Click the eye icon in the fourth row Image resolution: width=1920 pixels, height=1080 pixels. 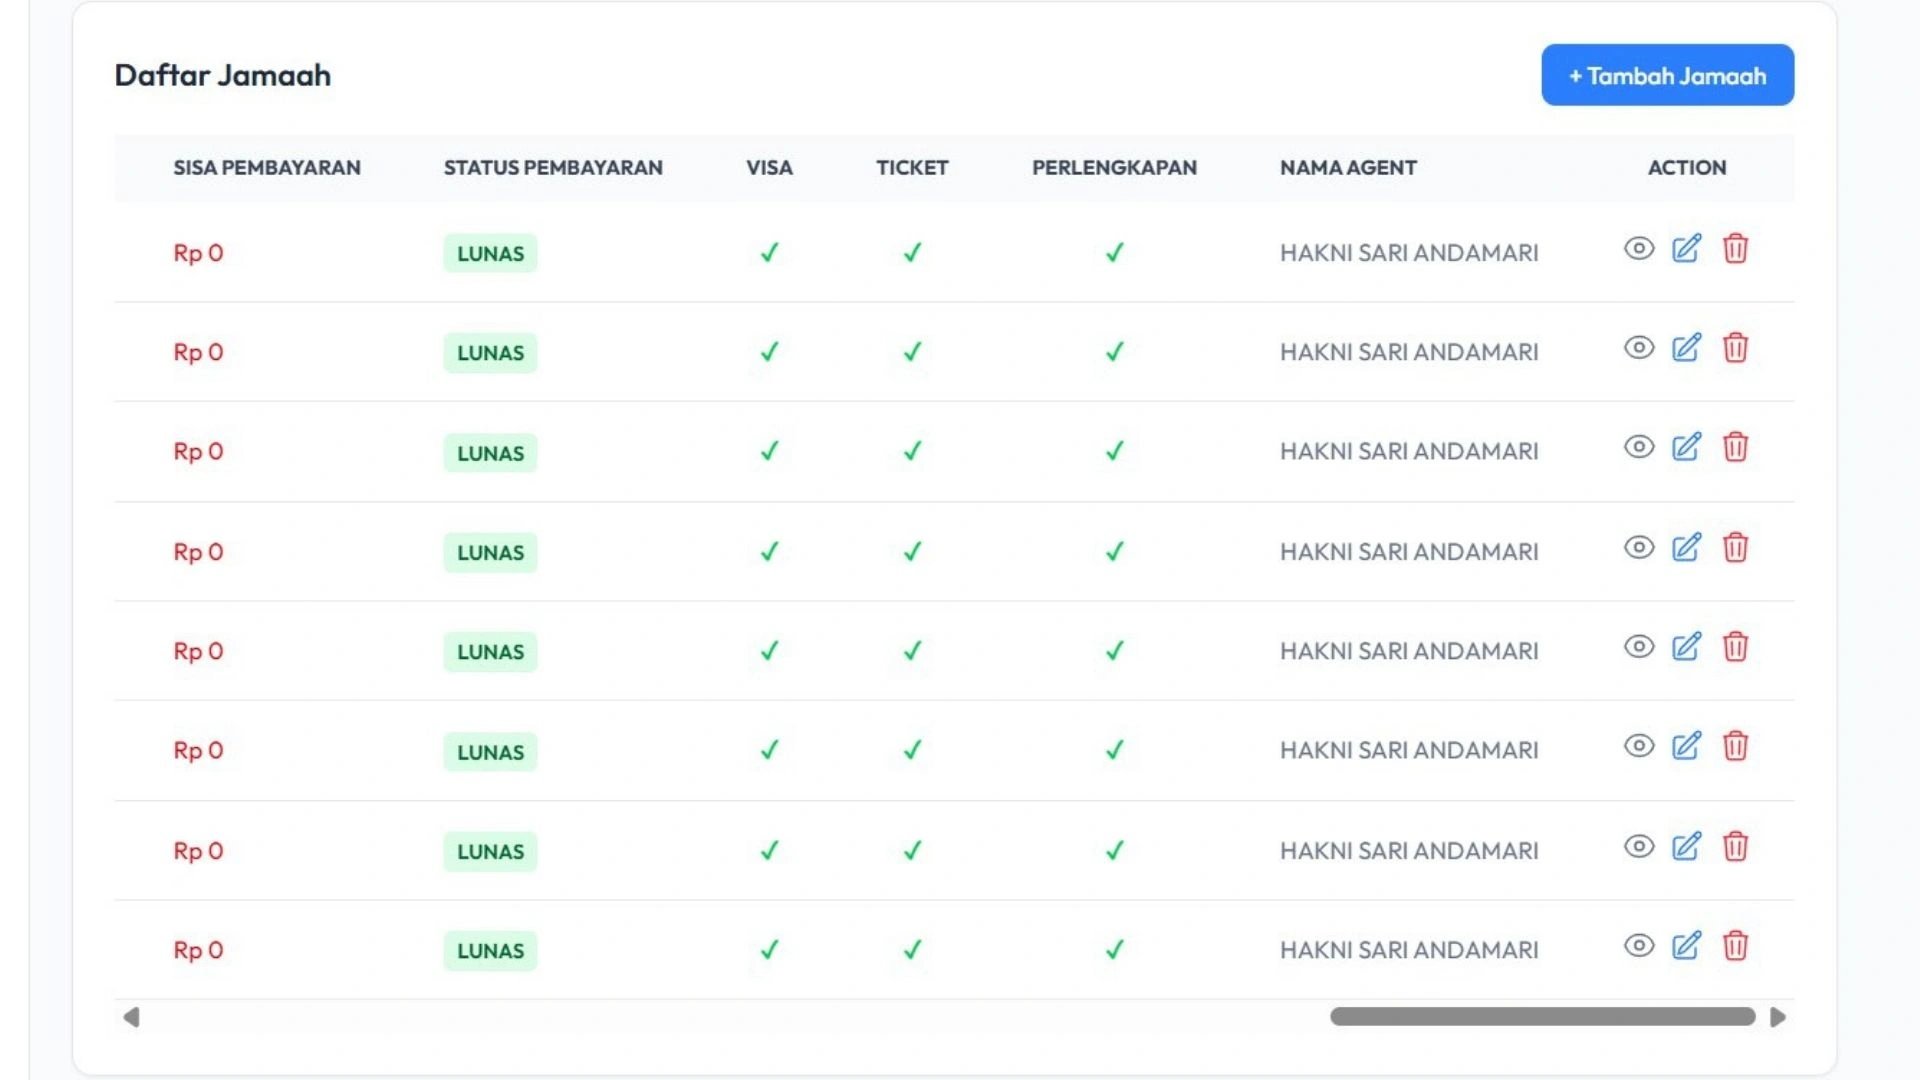click(1638, 548)
